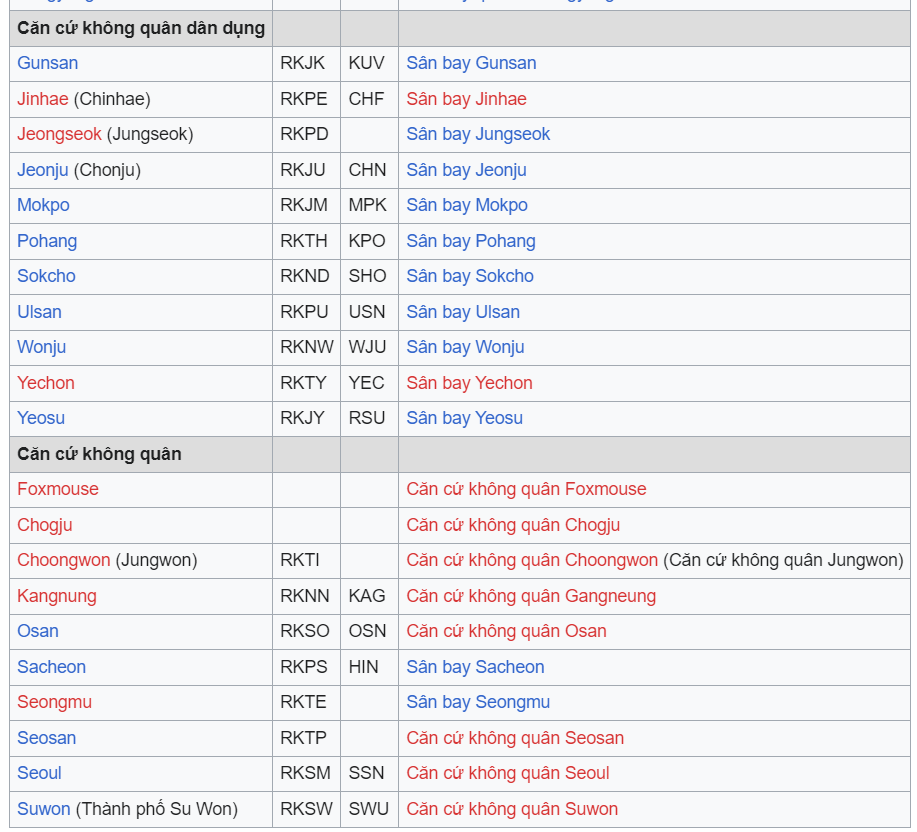Screen dimensions: 917x832
Task: Click the IATA code SWU cell
Action: click(x=370, y=809)
